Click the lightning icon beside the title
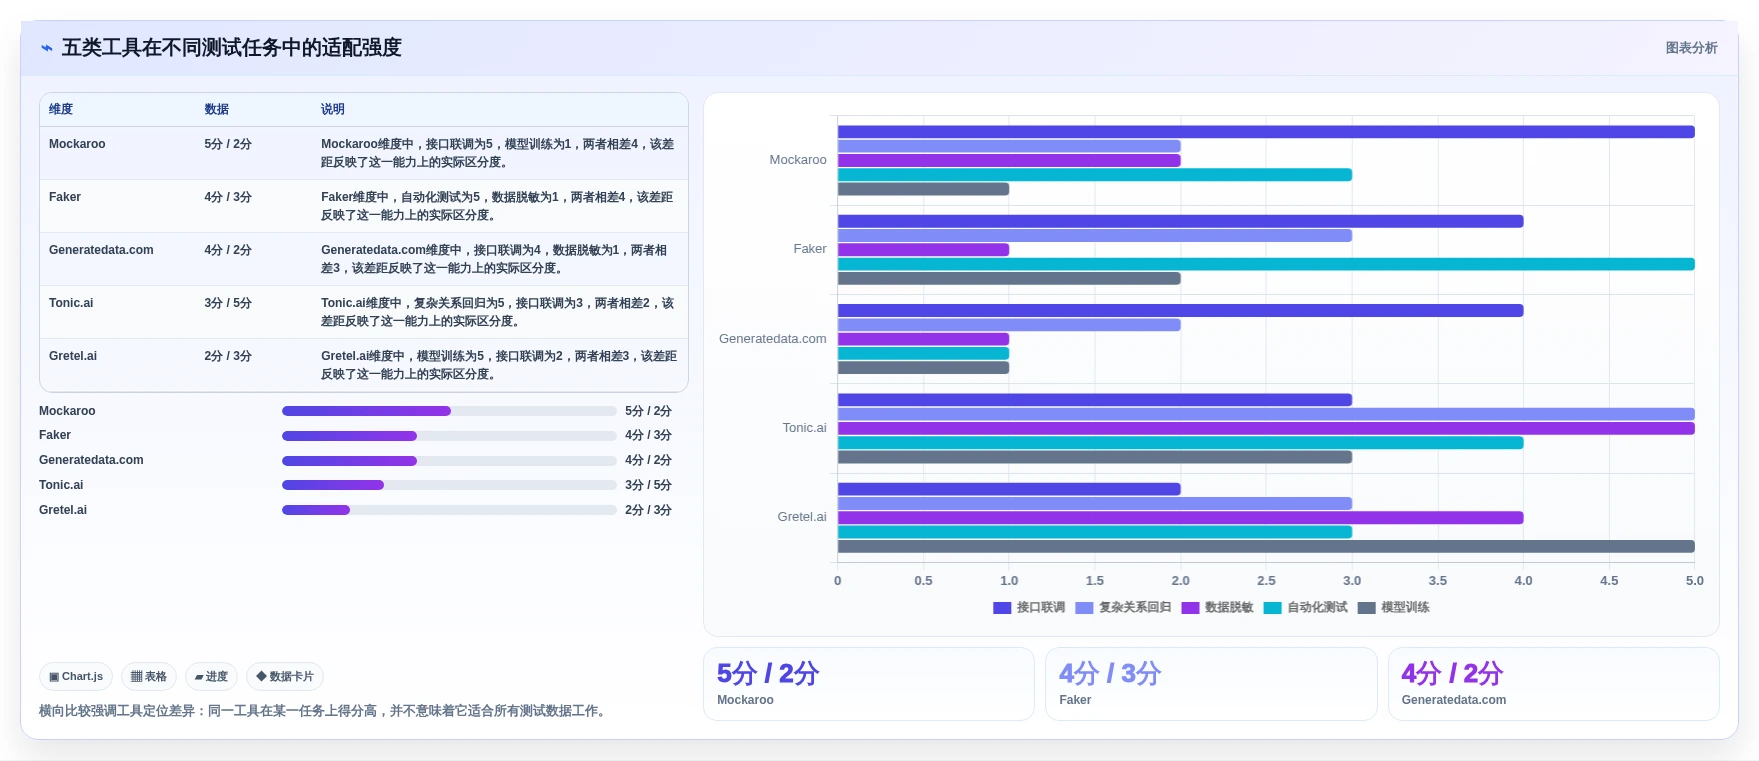1759x761 pixels. coord(46,48)
